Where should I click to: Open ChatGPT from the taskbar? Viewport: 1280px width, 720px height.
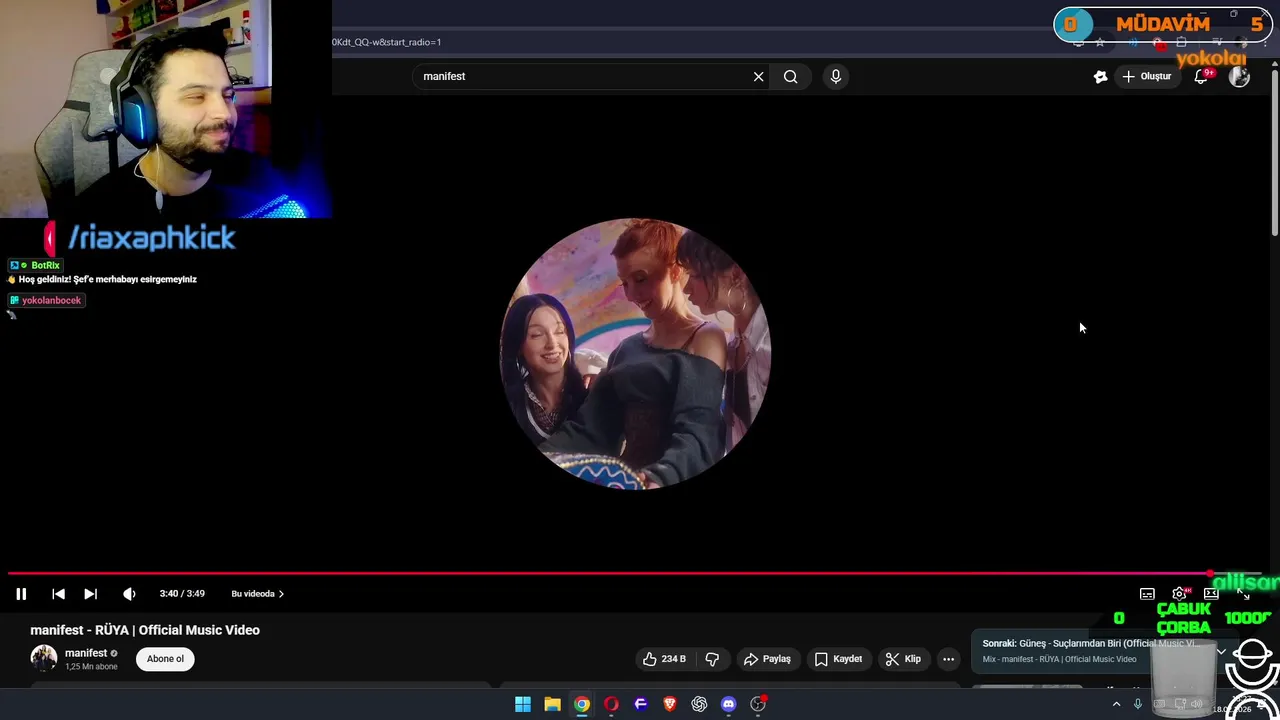[x=699, y=704]
